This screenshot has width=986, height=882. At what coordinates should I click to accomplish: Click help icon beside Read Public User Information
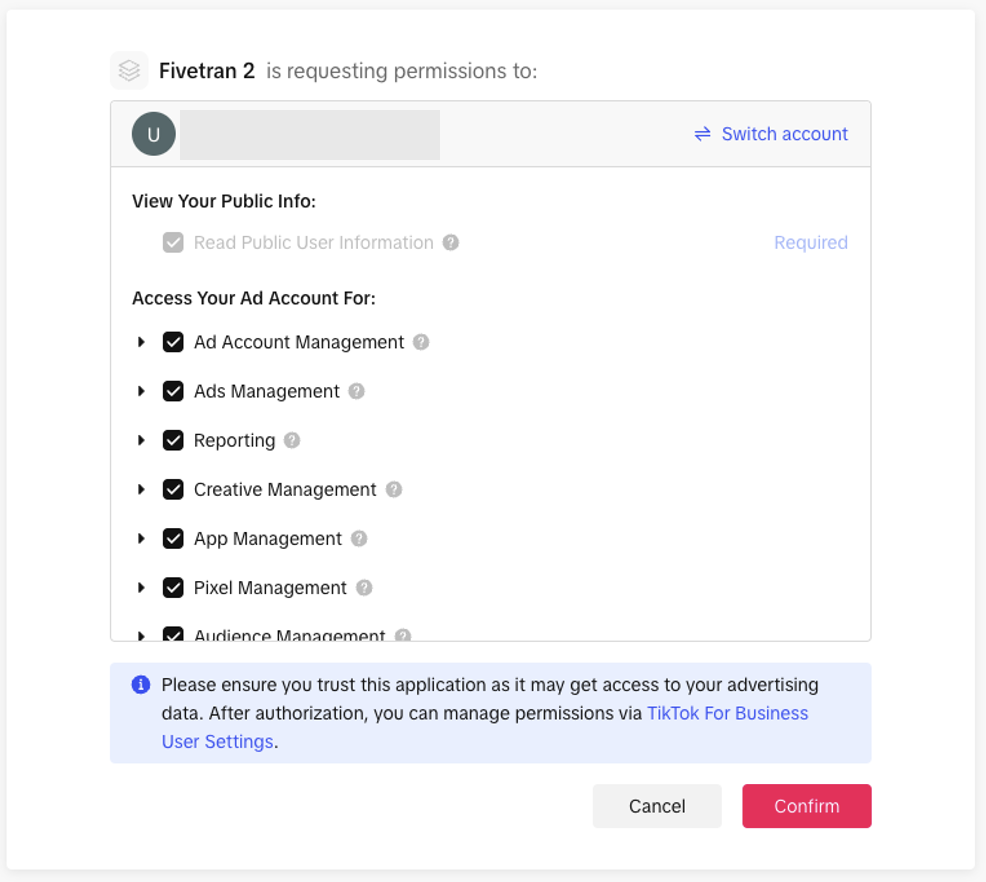tap(451, 242)
